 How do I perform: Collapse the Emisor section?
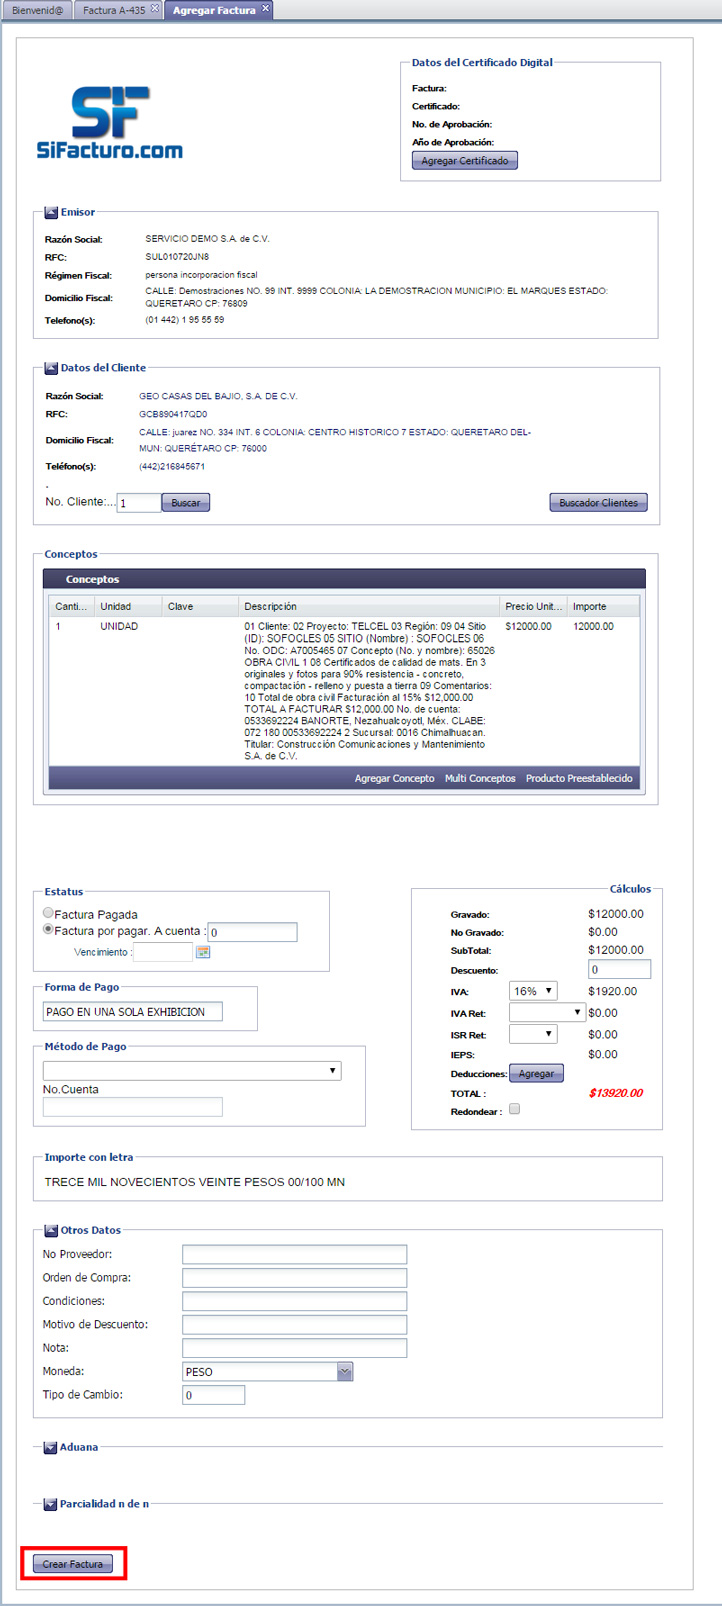click(x=51, y=212)
